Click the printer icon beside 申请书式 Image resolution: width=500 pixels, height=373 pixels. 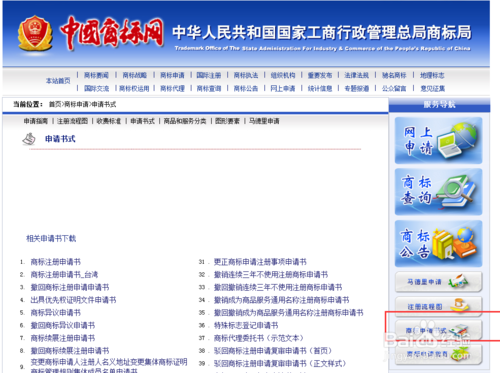(29, 139)
